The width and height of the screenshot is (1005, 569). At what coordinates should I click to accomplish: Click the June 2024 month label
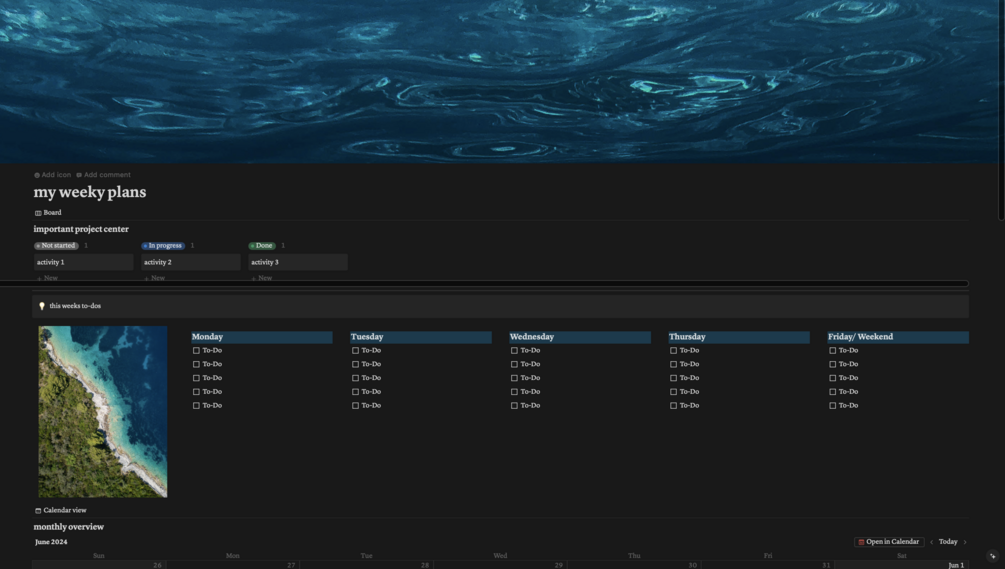[51, 542]
